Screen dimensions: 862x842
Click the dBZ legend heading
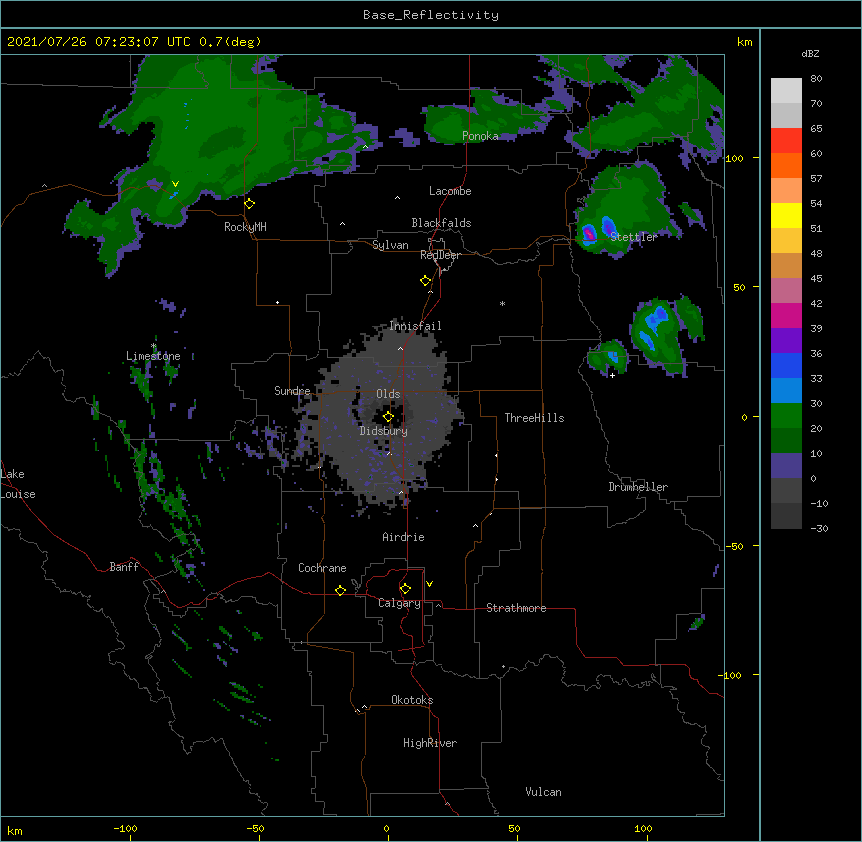(x=810, y=54)
